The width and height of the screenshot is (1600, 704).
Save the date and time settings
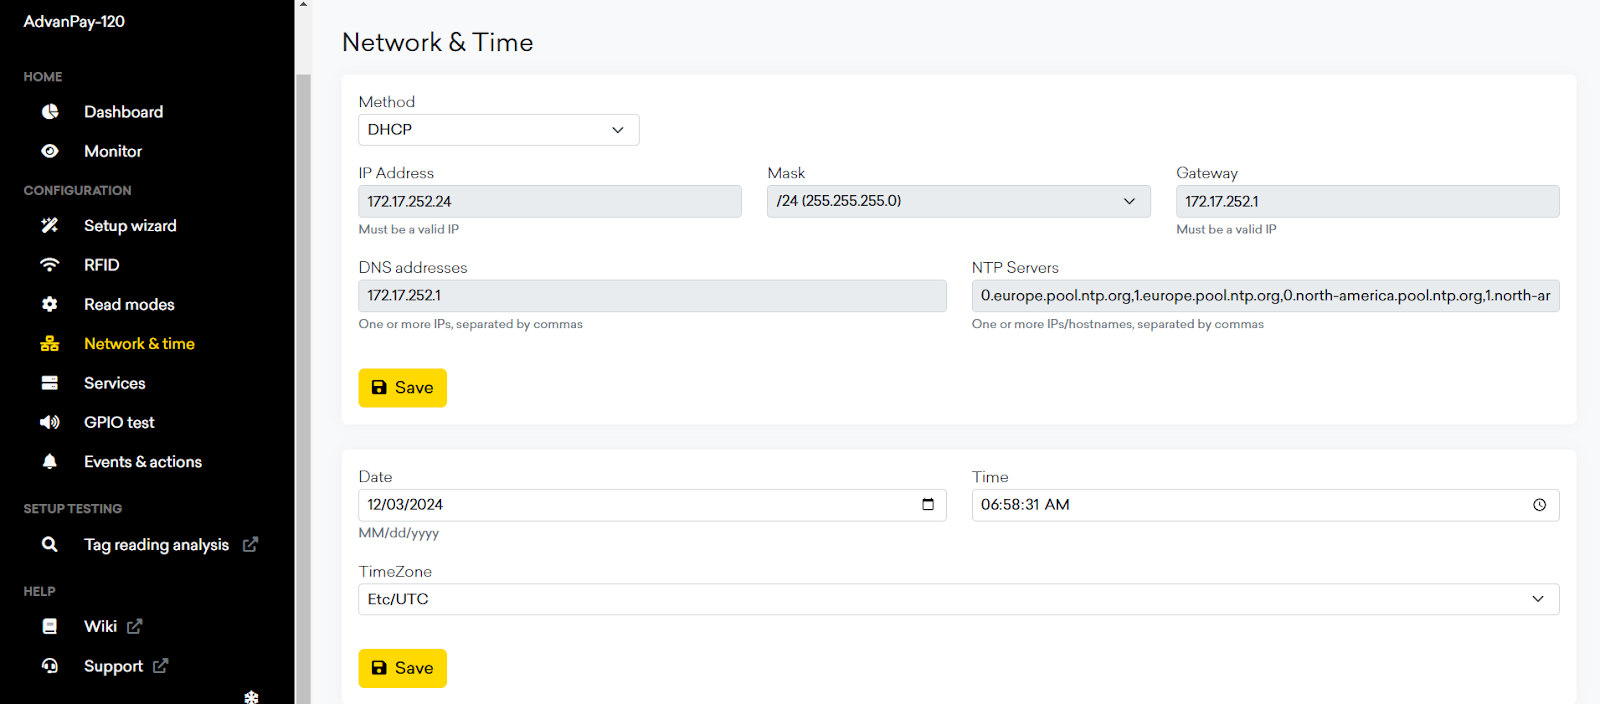(x=402, y=668)
